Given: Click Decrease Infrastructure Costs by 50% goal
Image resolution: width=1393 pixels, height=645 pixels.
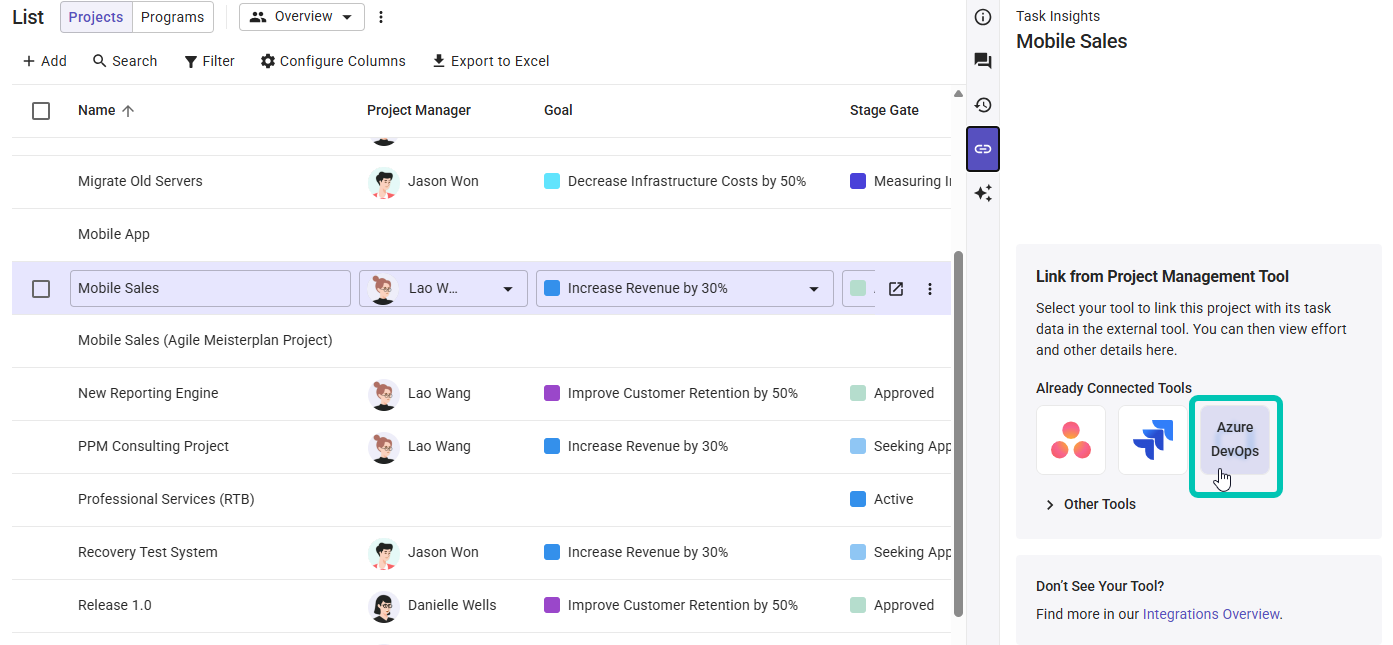Looking at the screenshot, I should coord(687,182).
